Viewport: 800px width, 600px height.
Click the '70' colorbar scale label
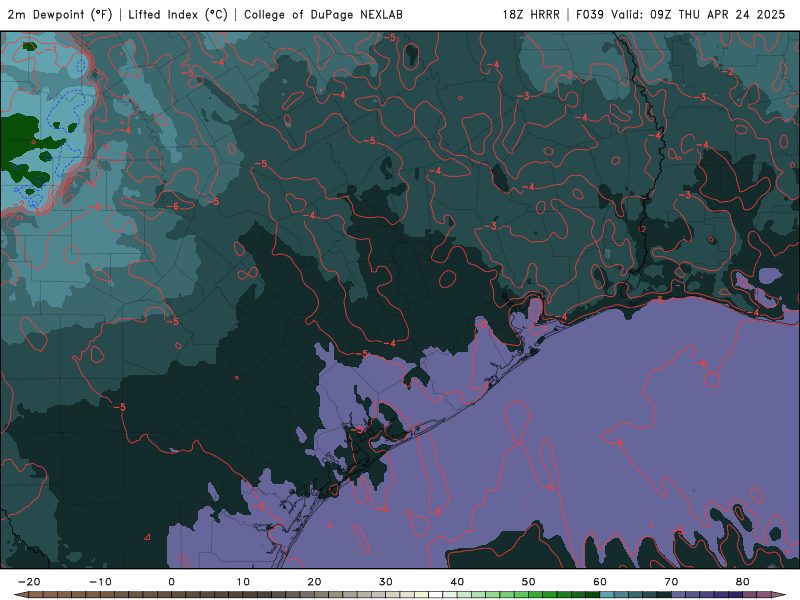[671, 582]
